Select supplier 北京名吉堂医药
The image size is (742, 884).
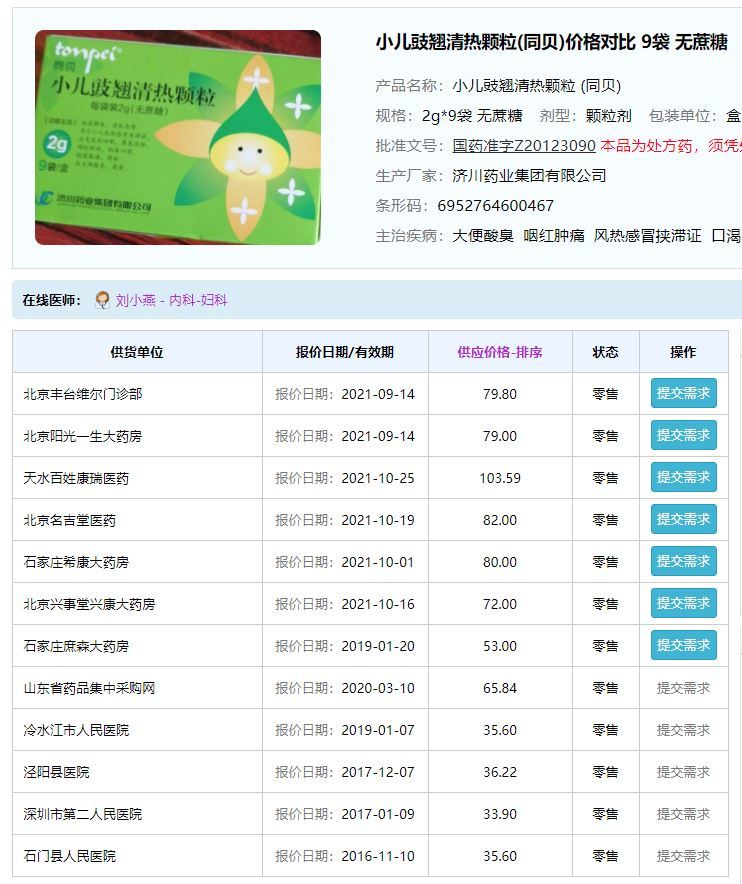coord(69,520)
